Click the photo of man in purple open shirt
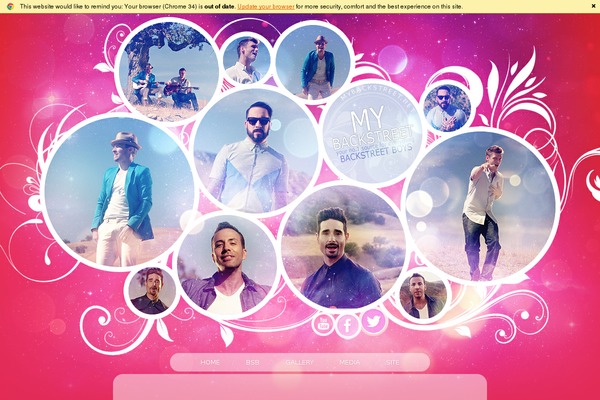 227,264
